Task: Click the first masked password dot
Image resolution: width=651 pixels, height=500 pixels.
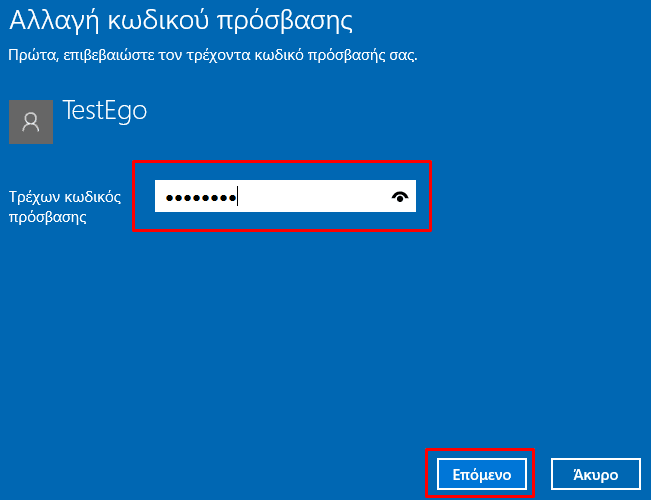Action: [x=169, y=198]
